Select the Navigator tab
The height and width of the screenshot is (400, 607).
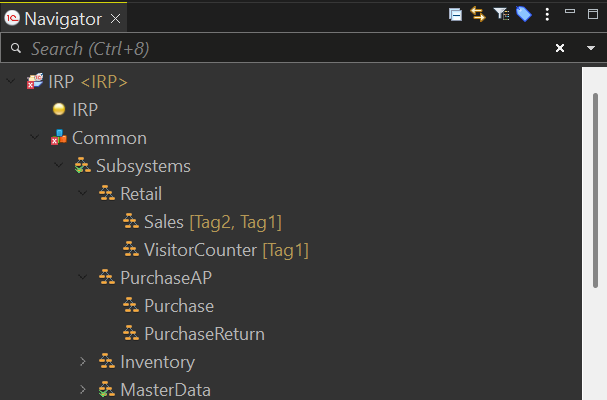(x=63, y=19)
